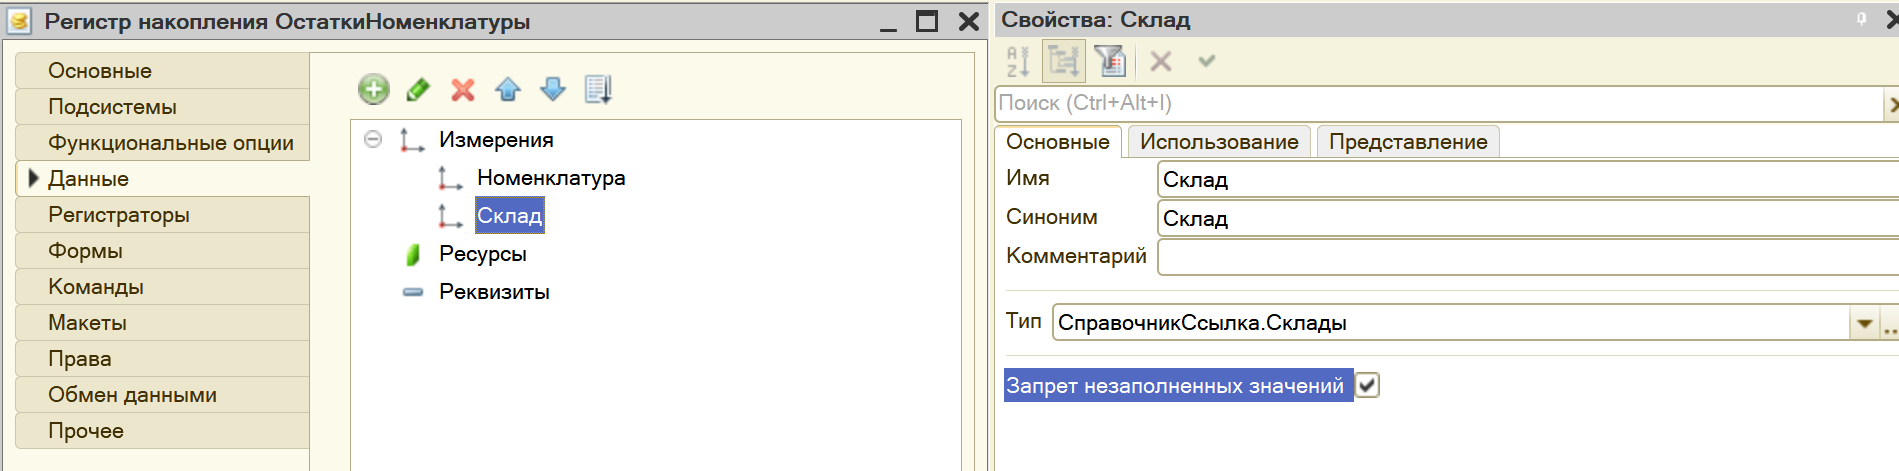This screenshot has height=471, width=1899.
Task: Switch to the Представление tab
Action: click(1408, 142)
